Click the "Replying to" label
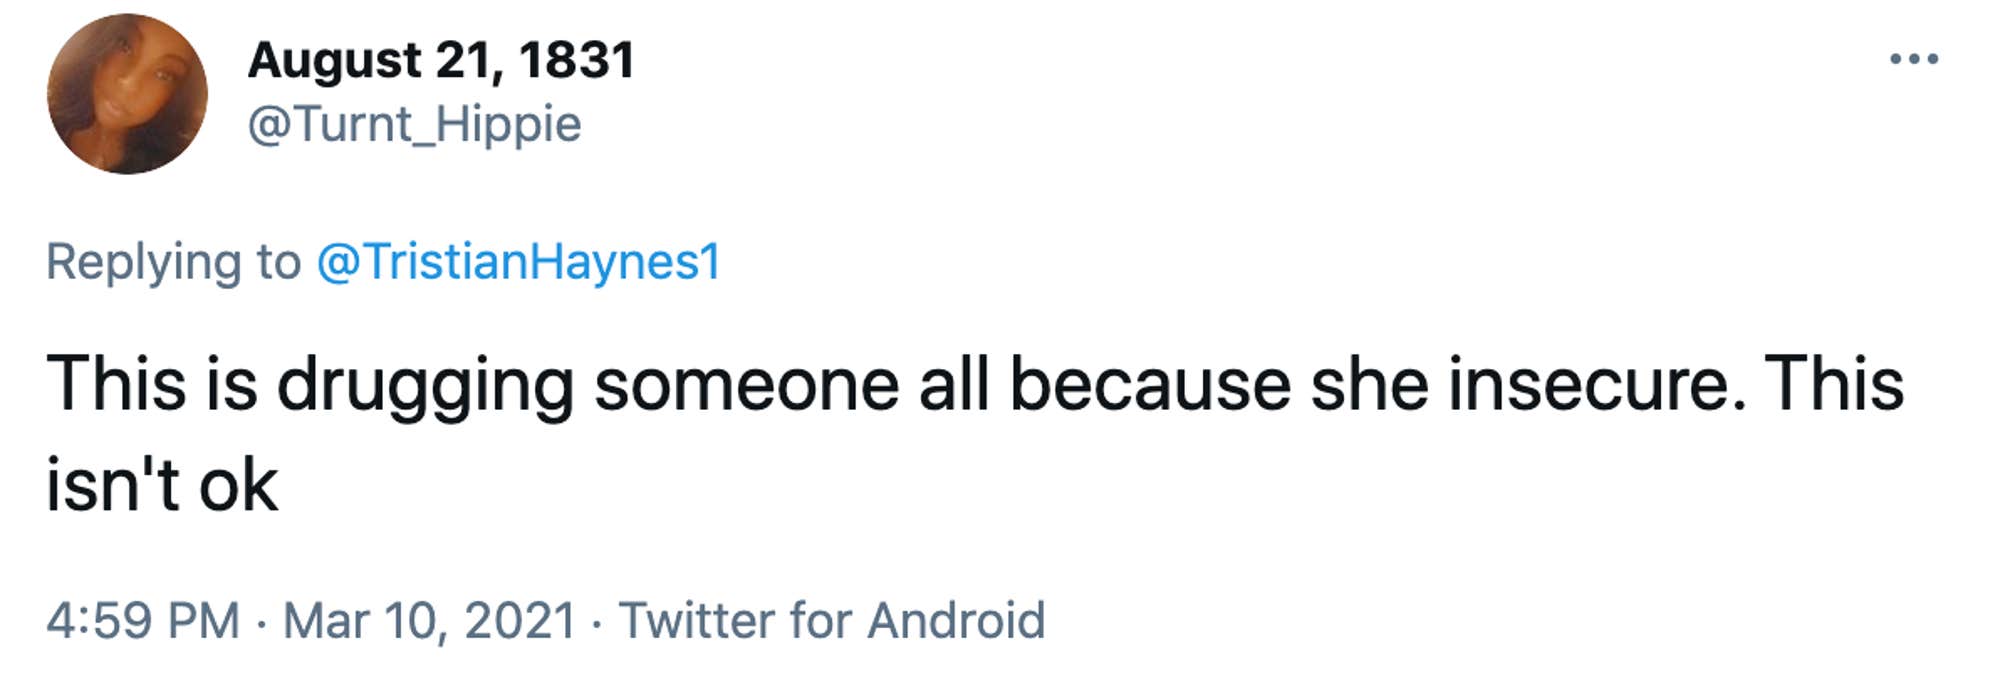The image size is (2000, 695). point(173,262)
